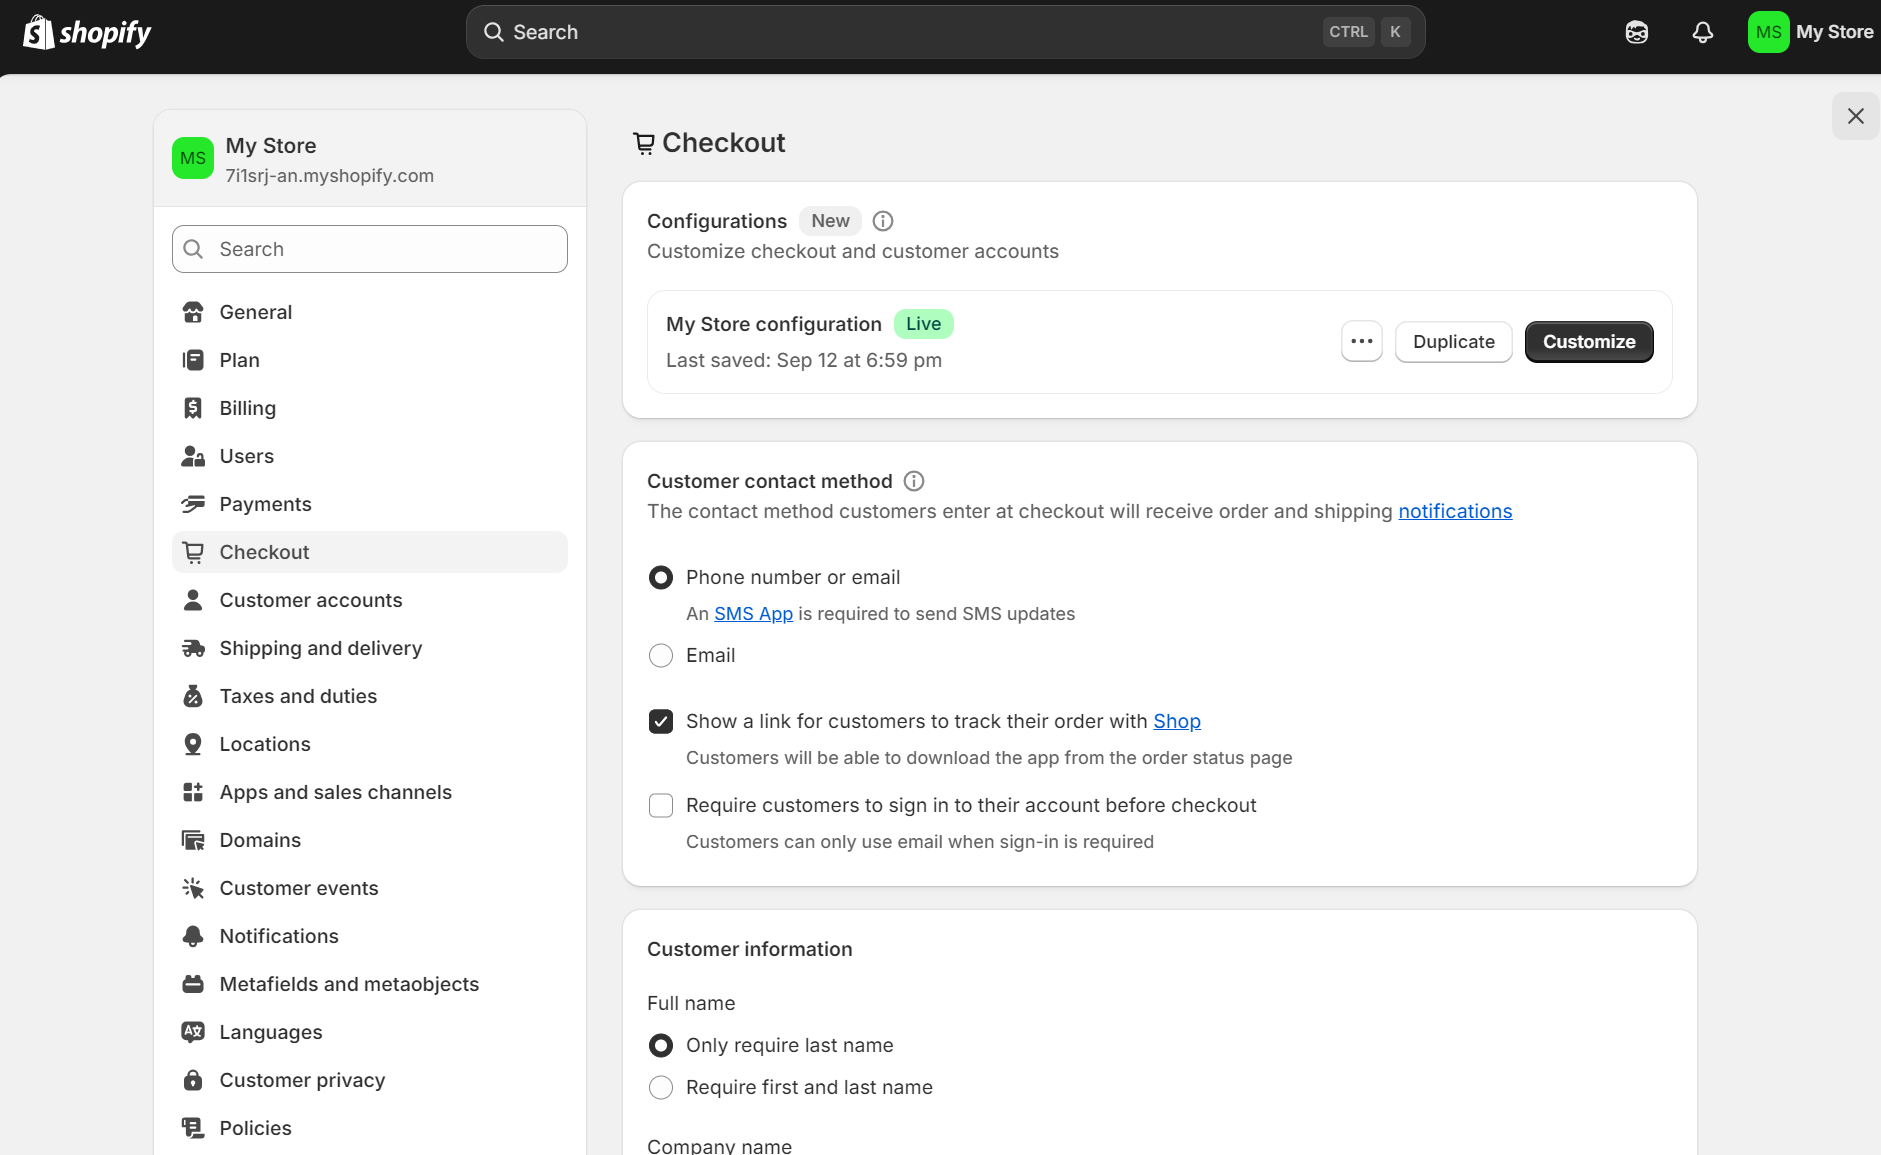Open the notifications bell icon
This screenshot has width=1881, height=1155.
point(1702,32)
